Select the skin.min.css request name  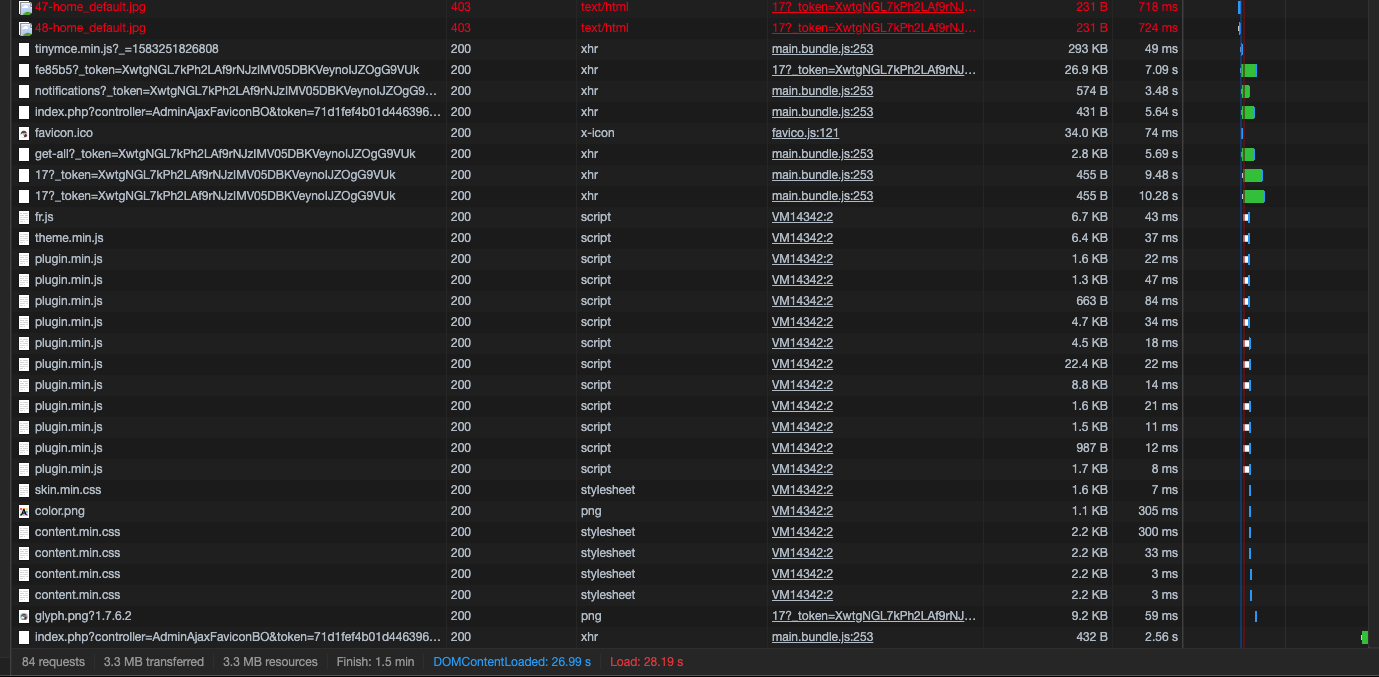click(x=68, y=490)
